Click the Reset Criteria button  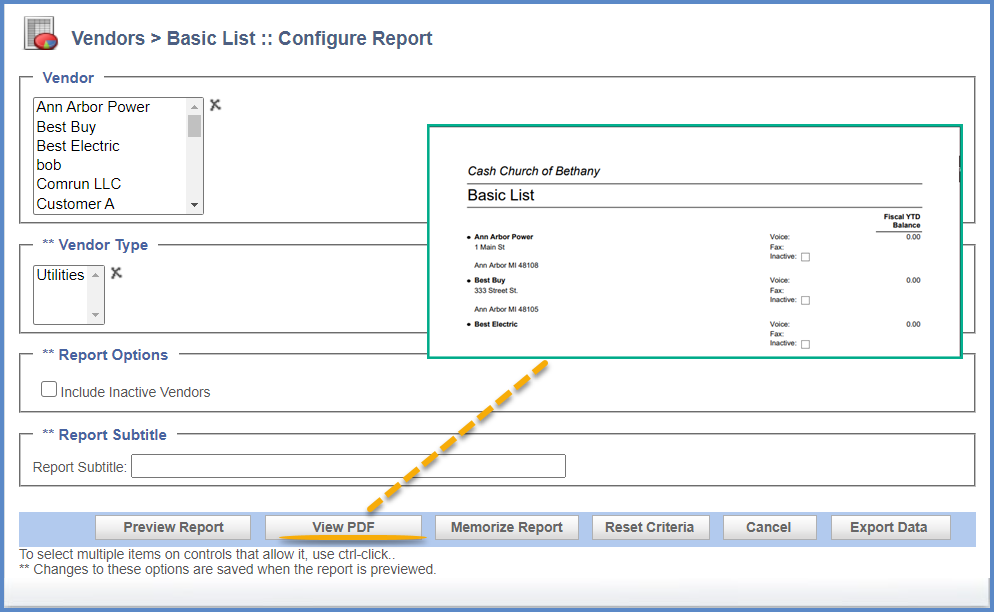(x=650, y=527)
